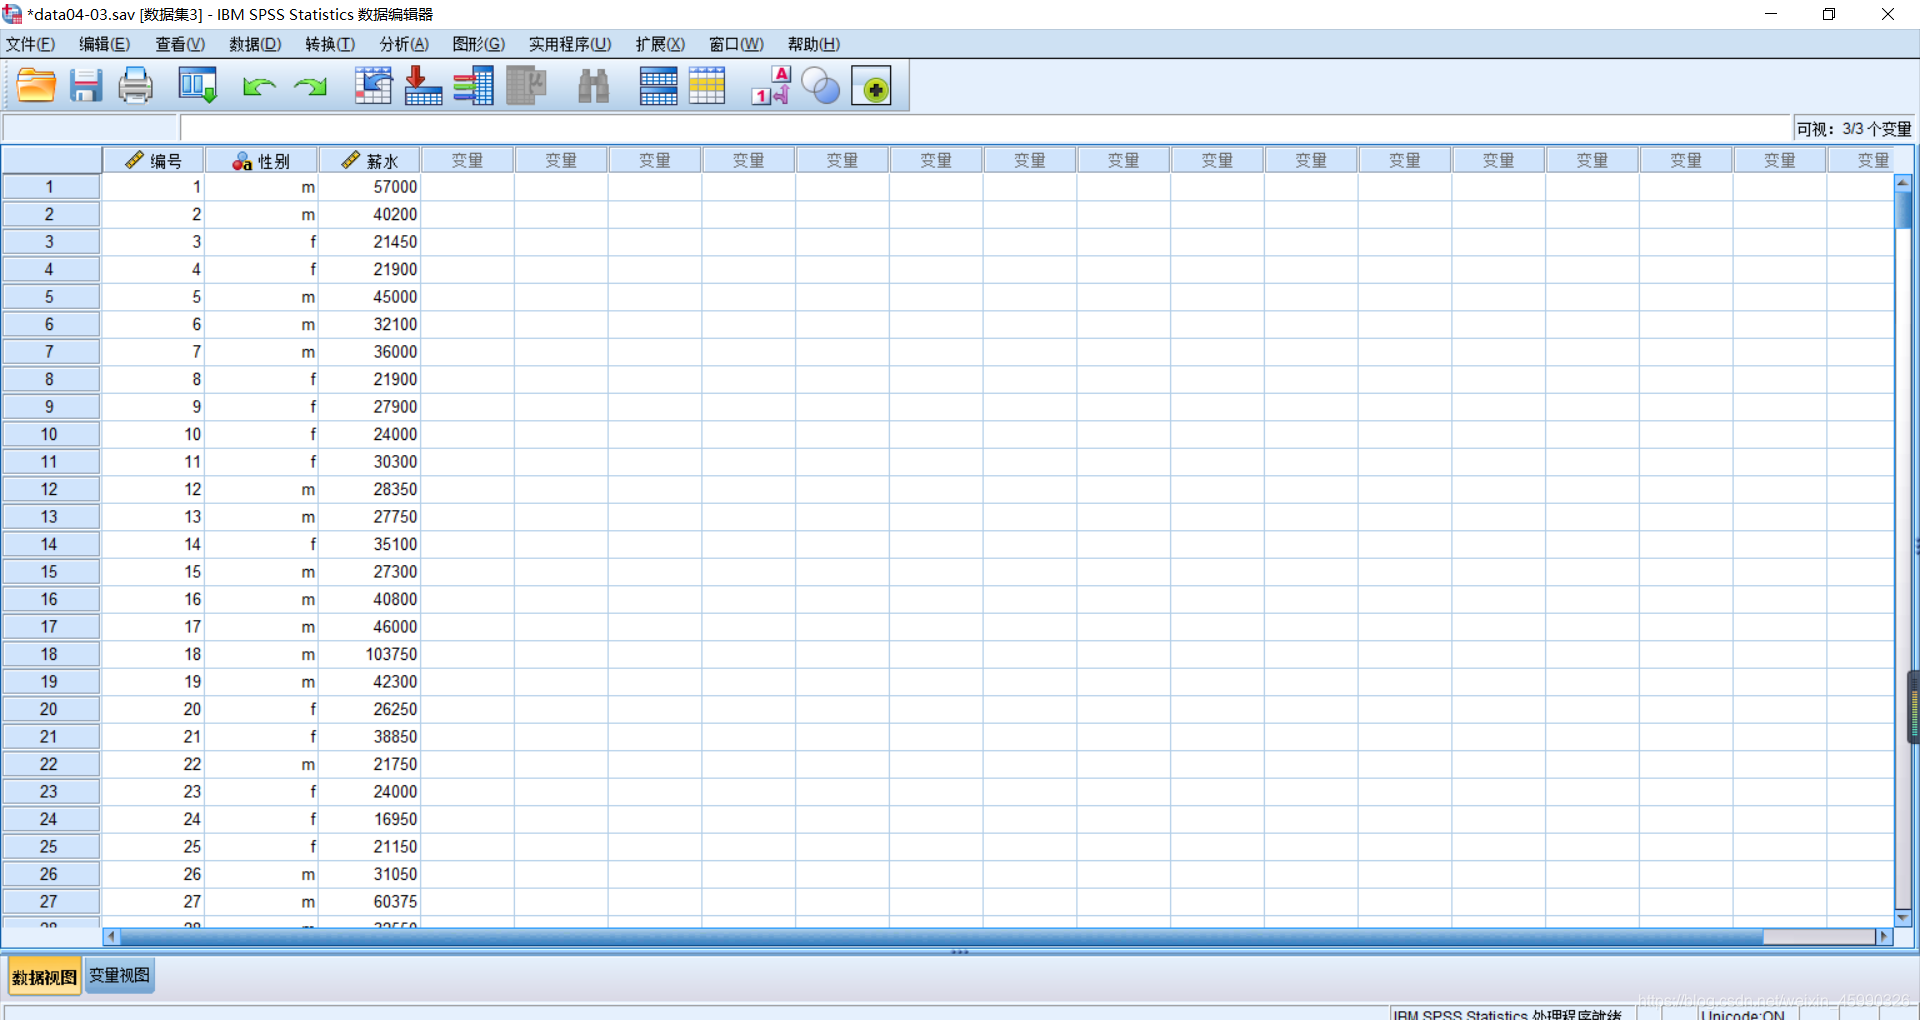Find with the binoculars icon
Image resolution: width=1920 pixels, height=1020 pixels.
(594, 86)
